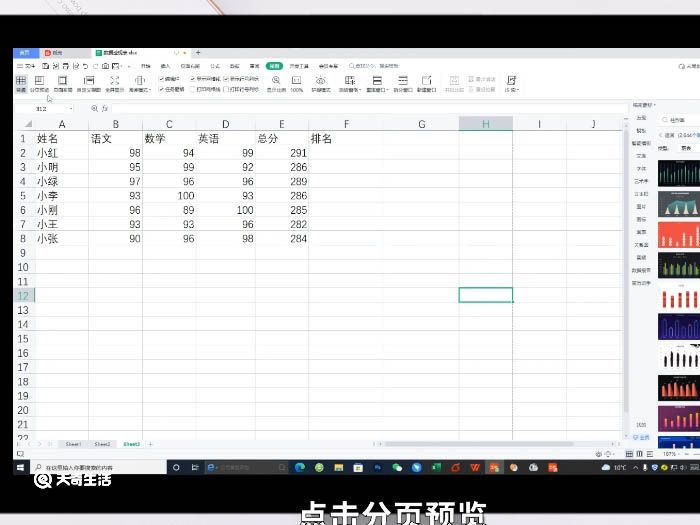The height and width of the screenshot is (525, 700).
Task: Click the vertical scrollbar thumb
Action: [626, 270]
